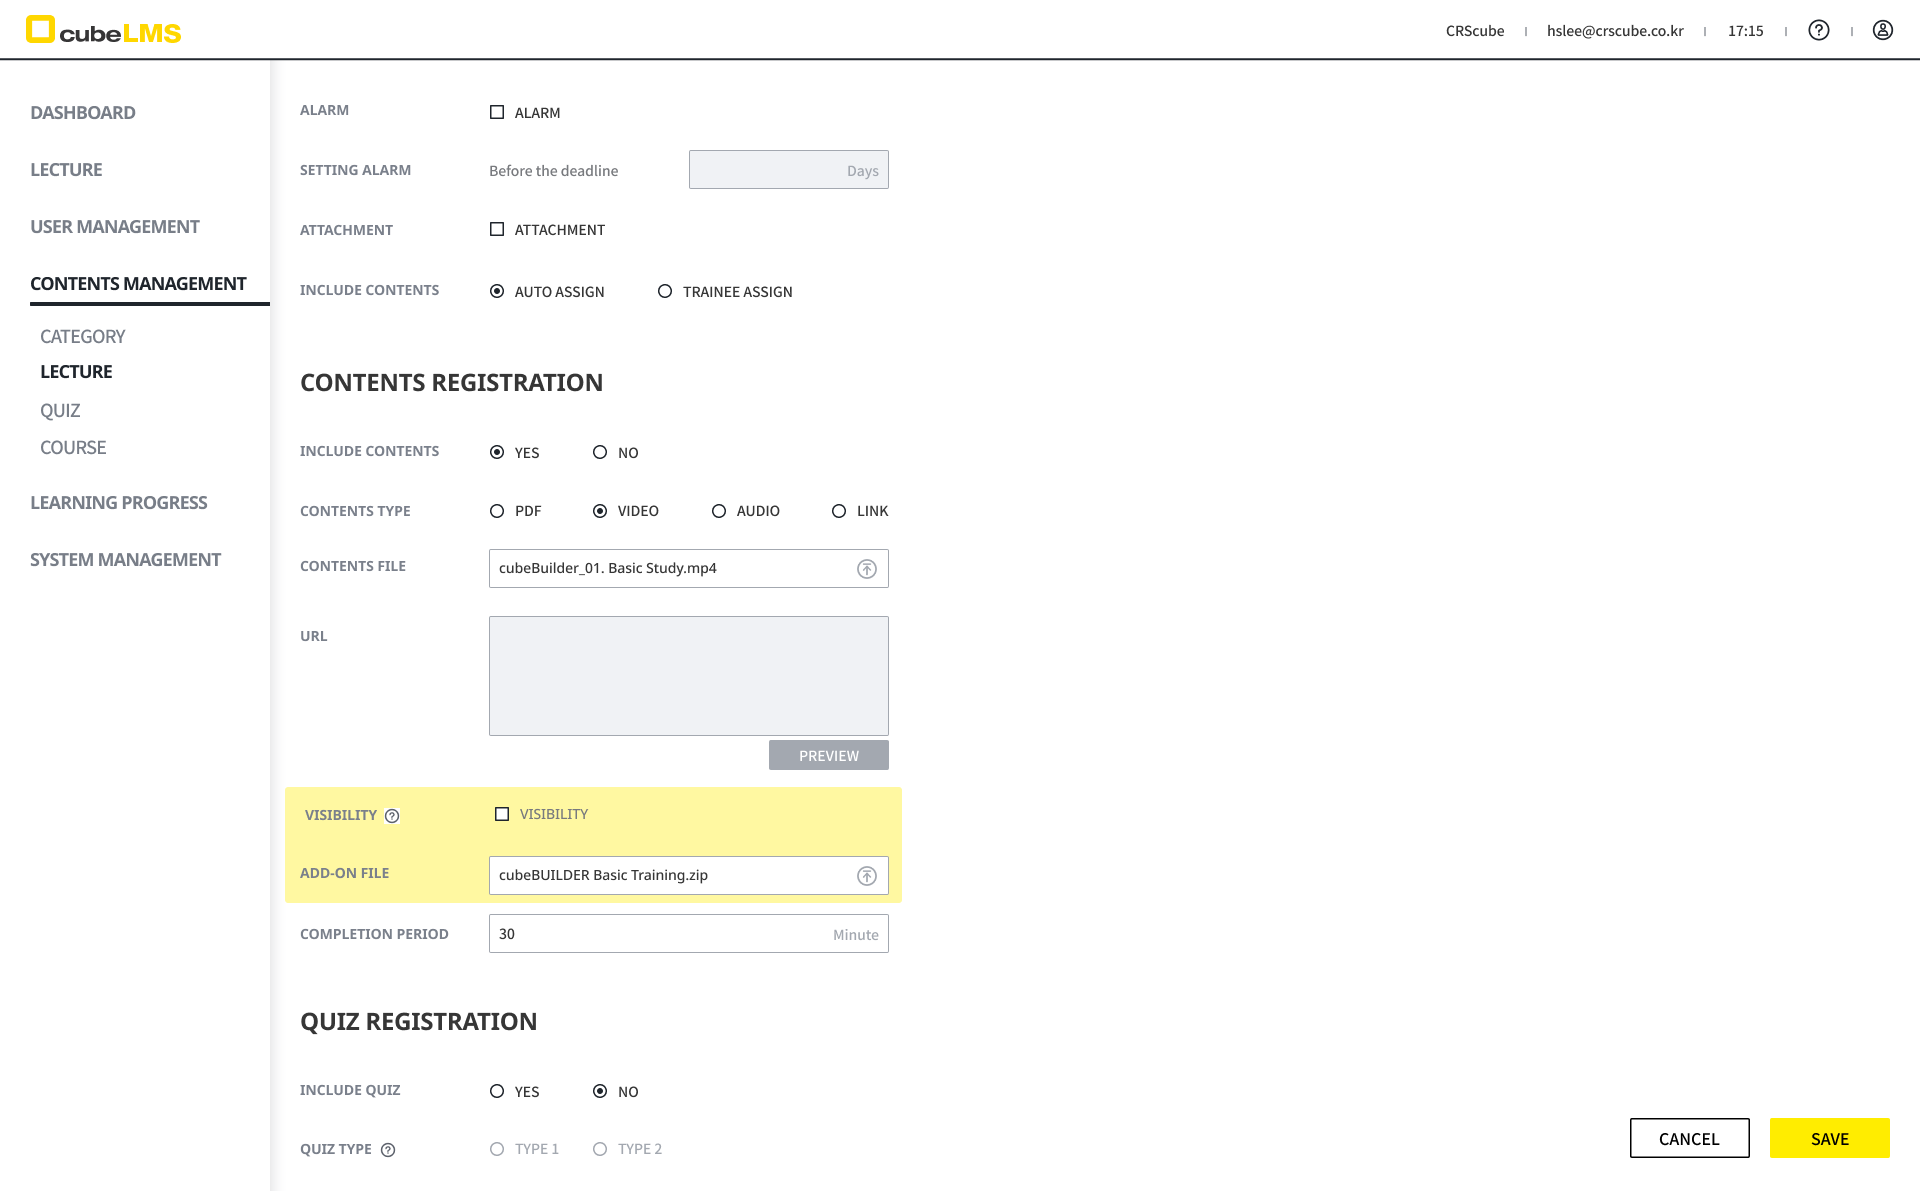
Task: Go to Quiz submenu item
Action: click(60, 411)
